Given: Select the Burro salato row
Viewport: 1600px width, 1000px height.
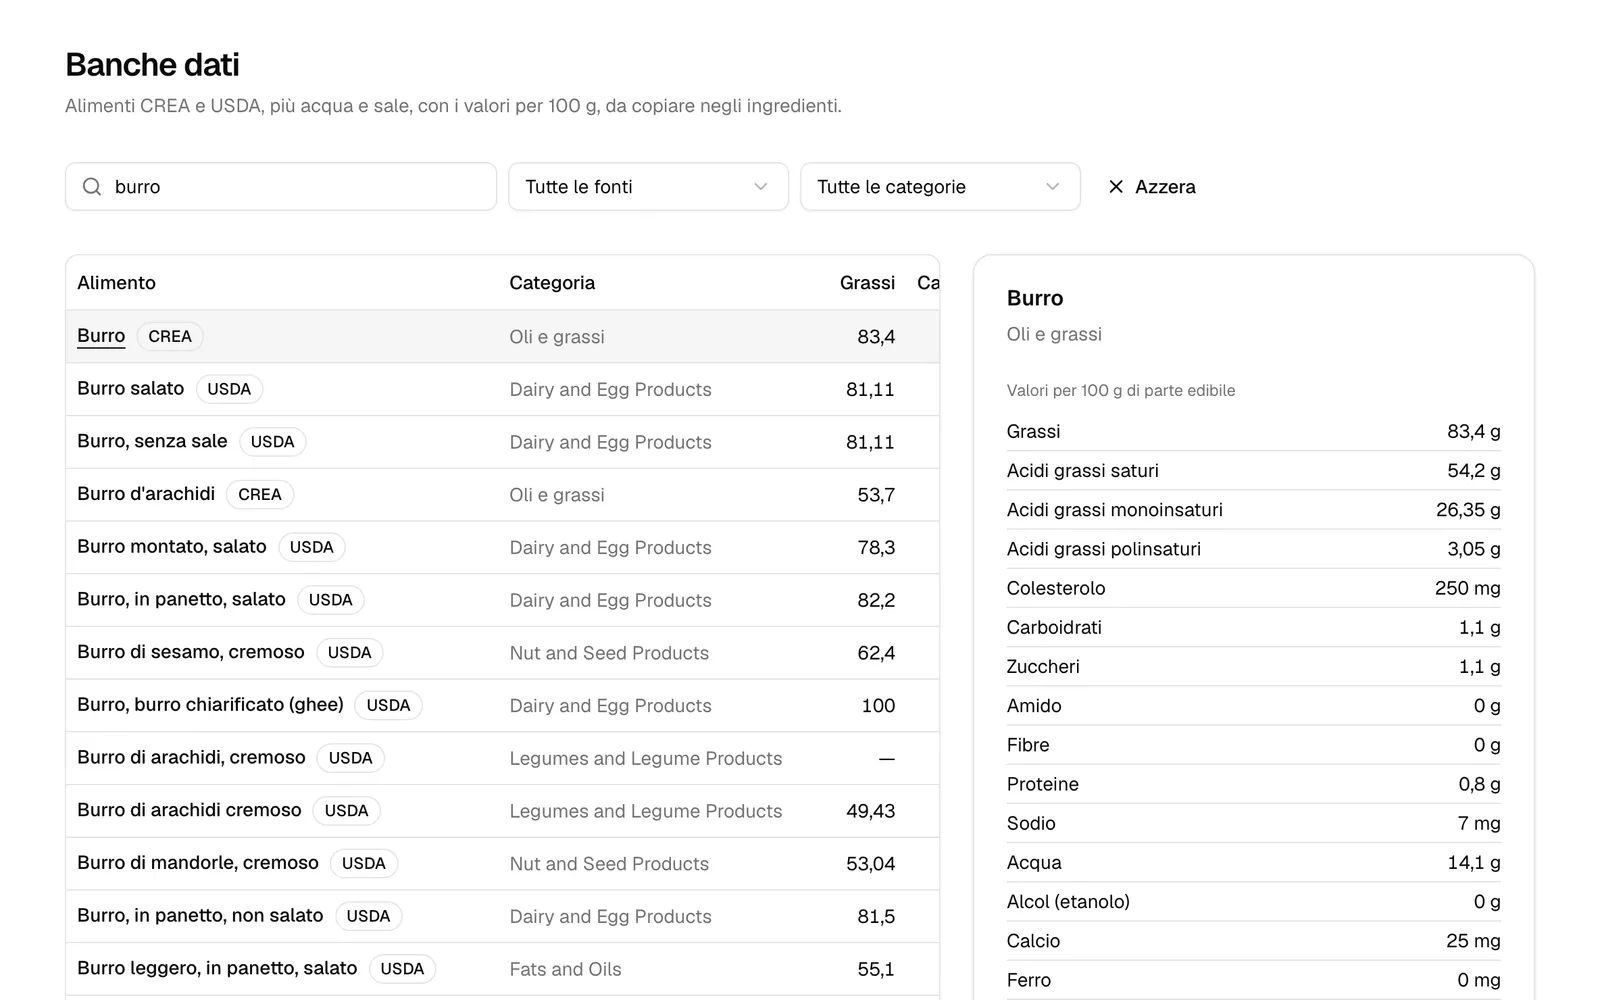Looking at the screenshot, I should coord(503,389).
